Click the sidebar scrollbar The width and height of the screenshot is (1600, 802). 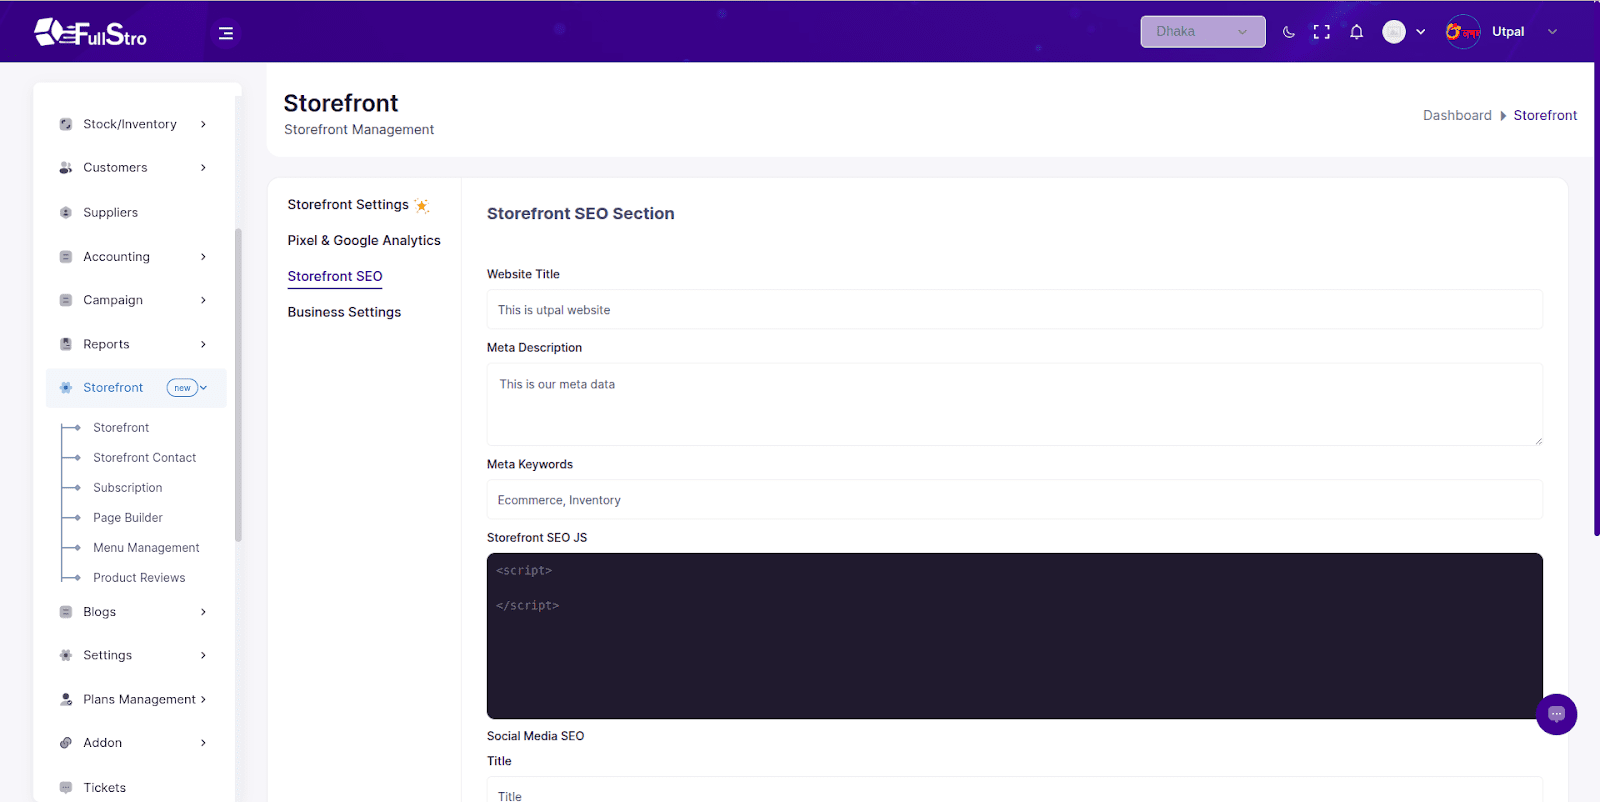click(238, 385)
